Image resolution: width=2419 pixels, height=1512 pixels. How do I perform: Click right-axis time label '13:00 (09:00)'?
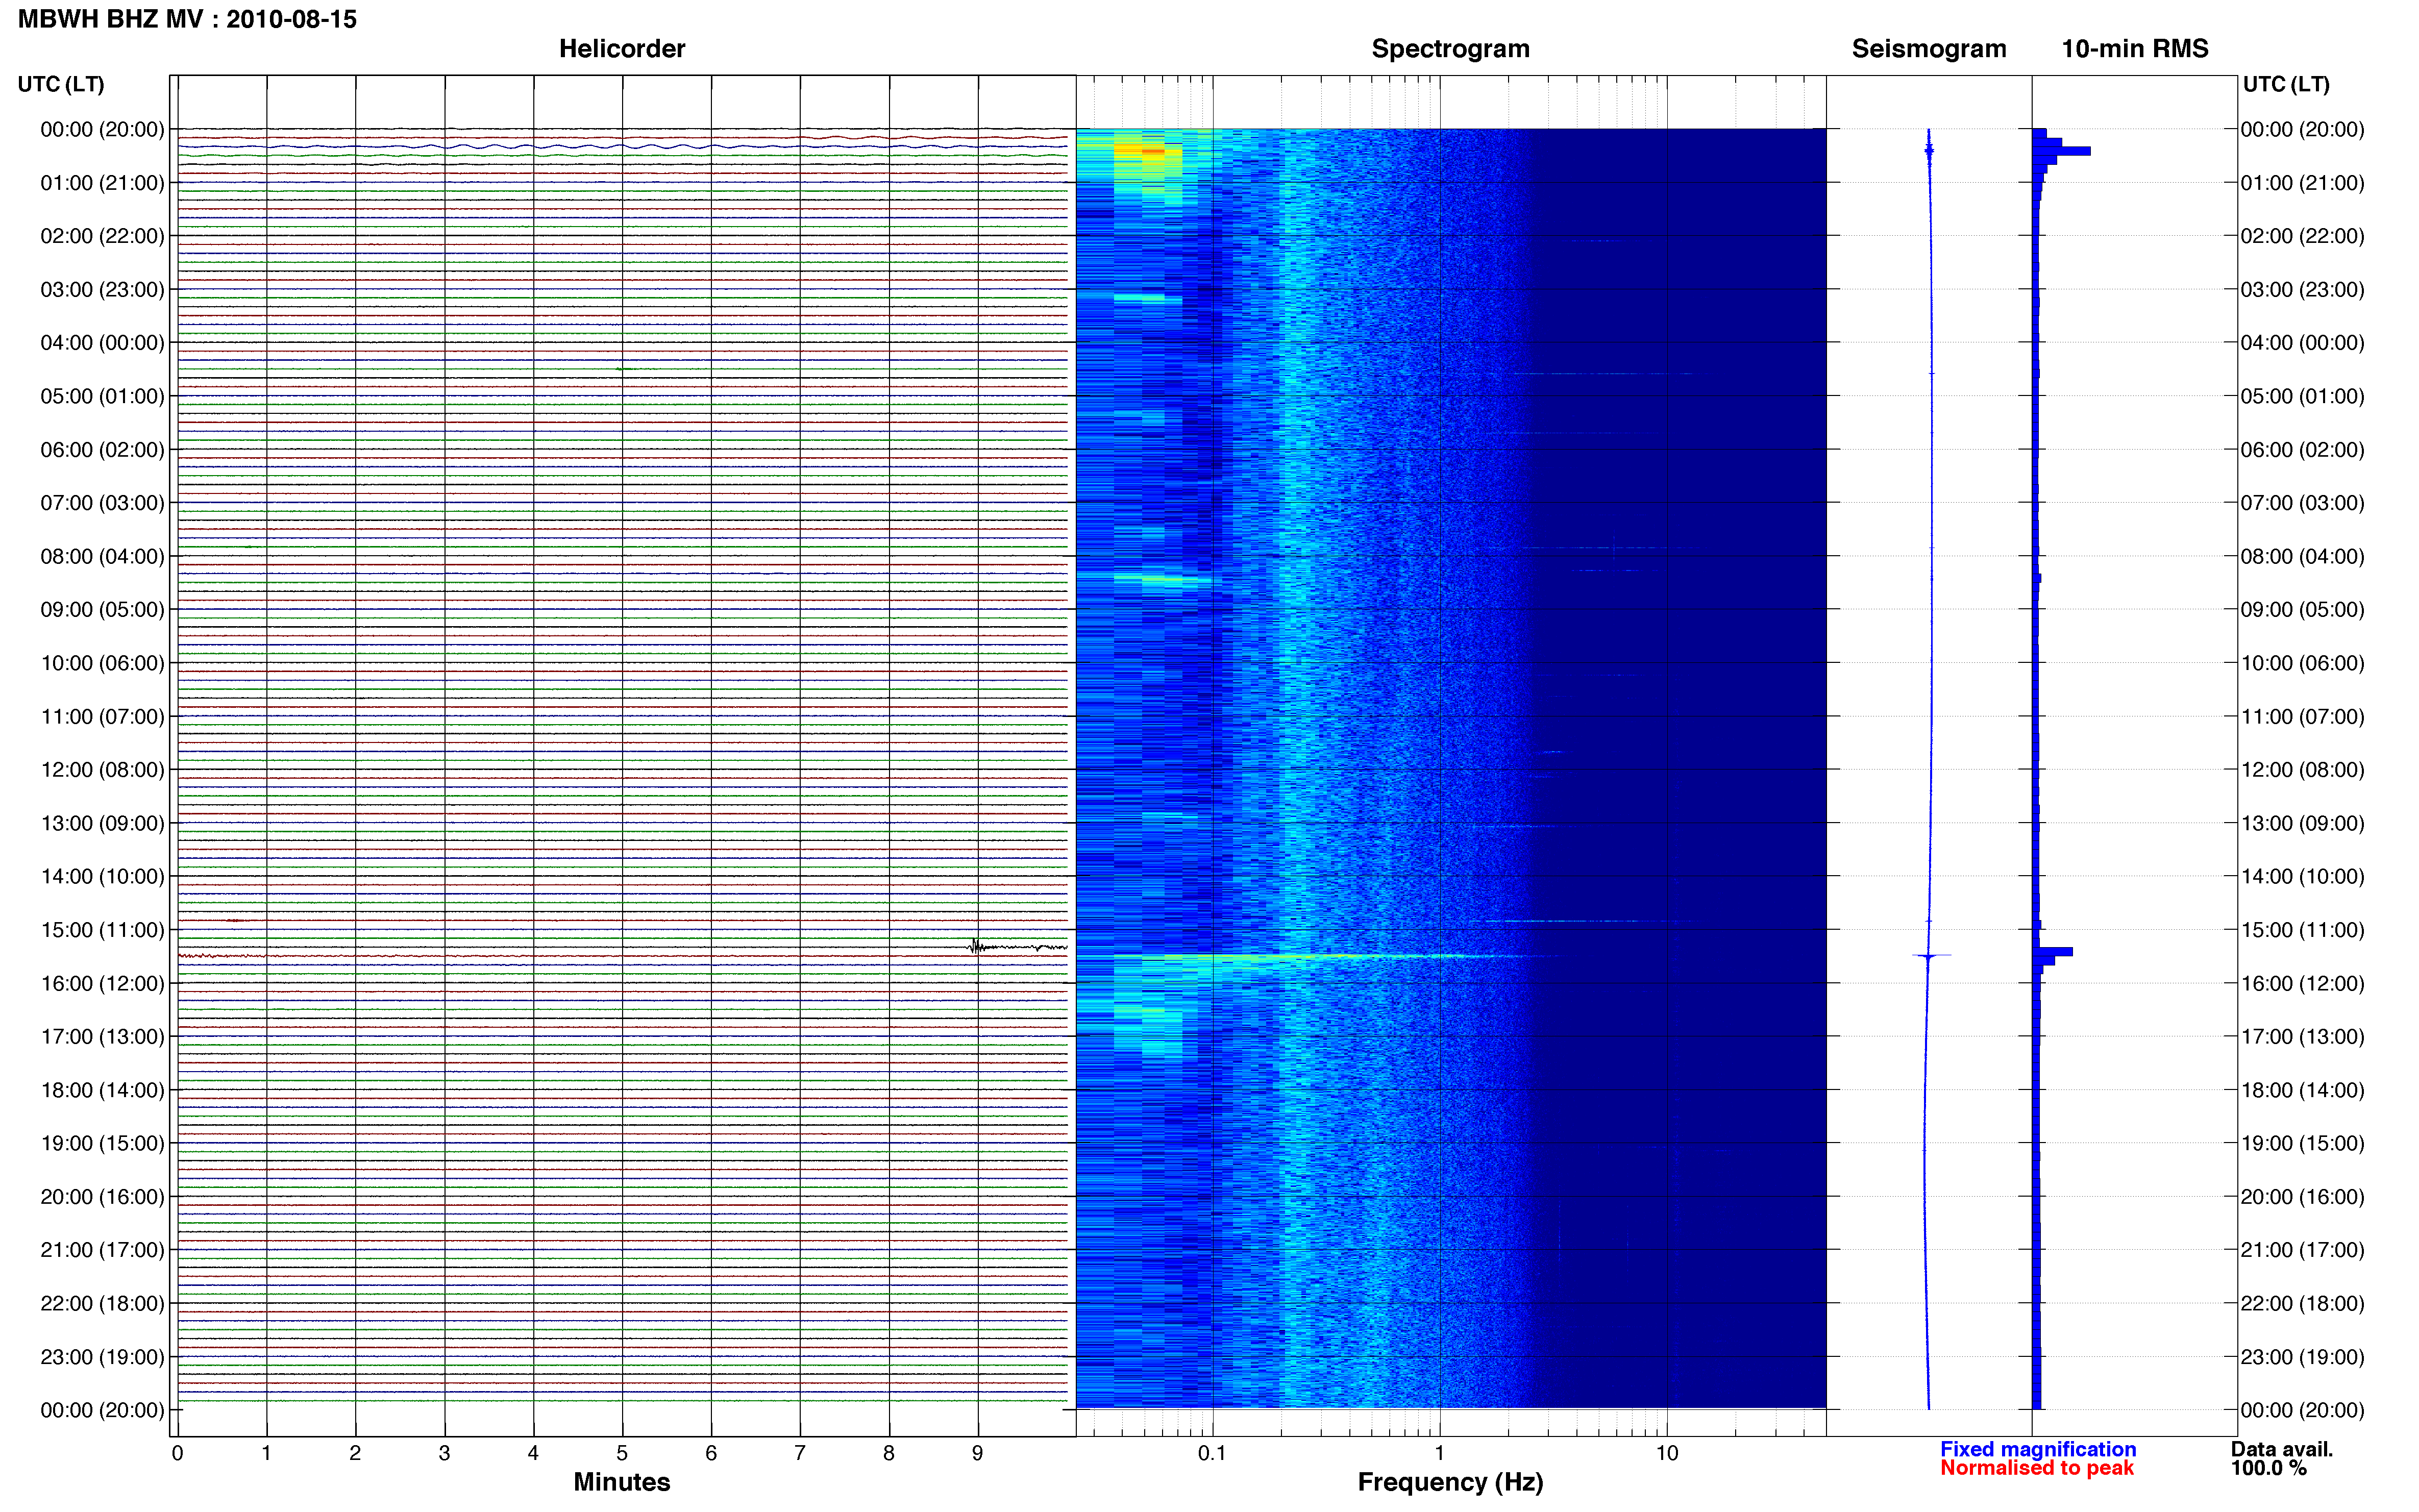coord(2302,823)
